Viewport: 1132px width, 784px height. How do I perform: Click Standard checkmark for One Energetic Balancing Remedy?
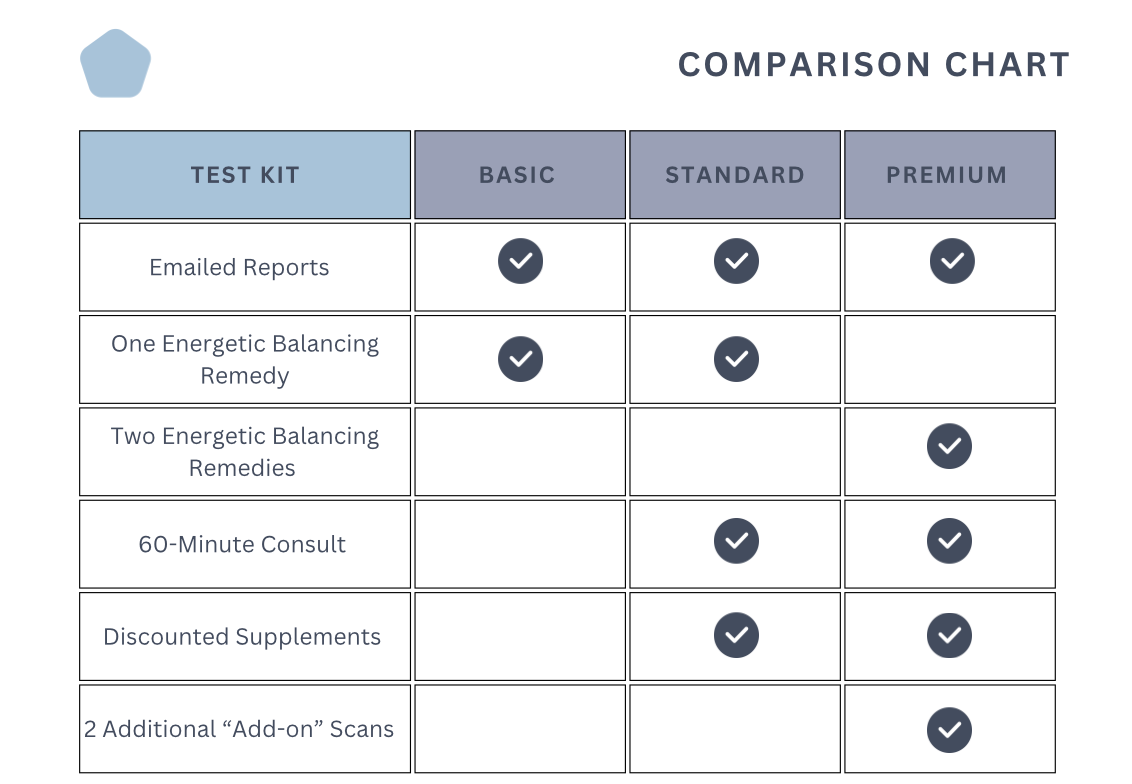(x=736, y=359)
